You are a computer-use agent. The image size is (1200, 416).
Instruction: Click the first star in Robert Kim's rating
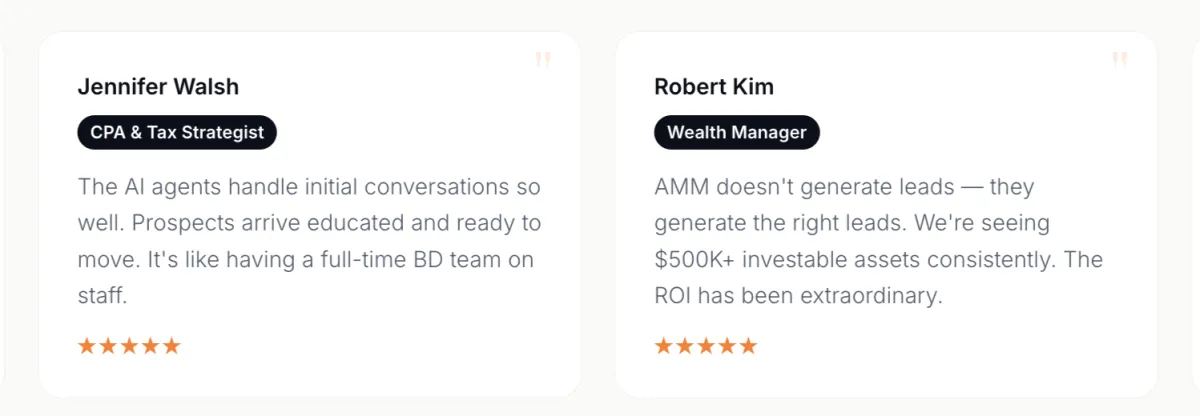point(663,346)
